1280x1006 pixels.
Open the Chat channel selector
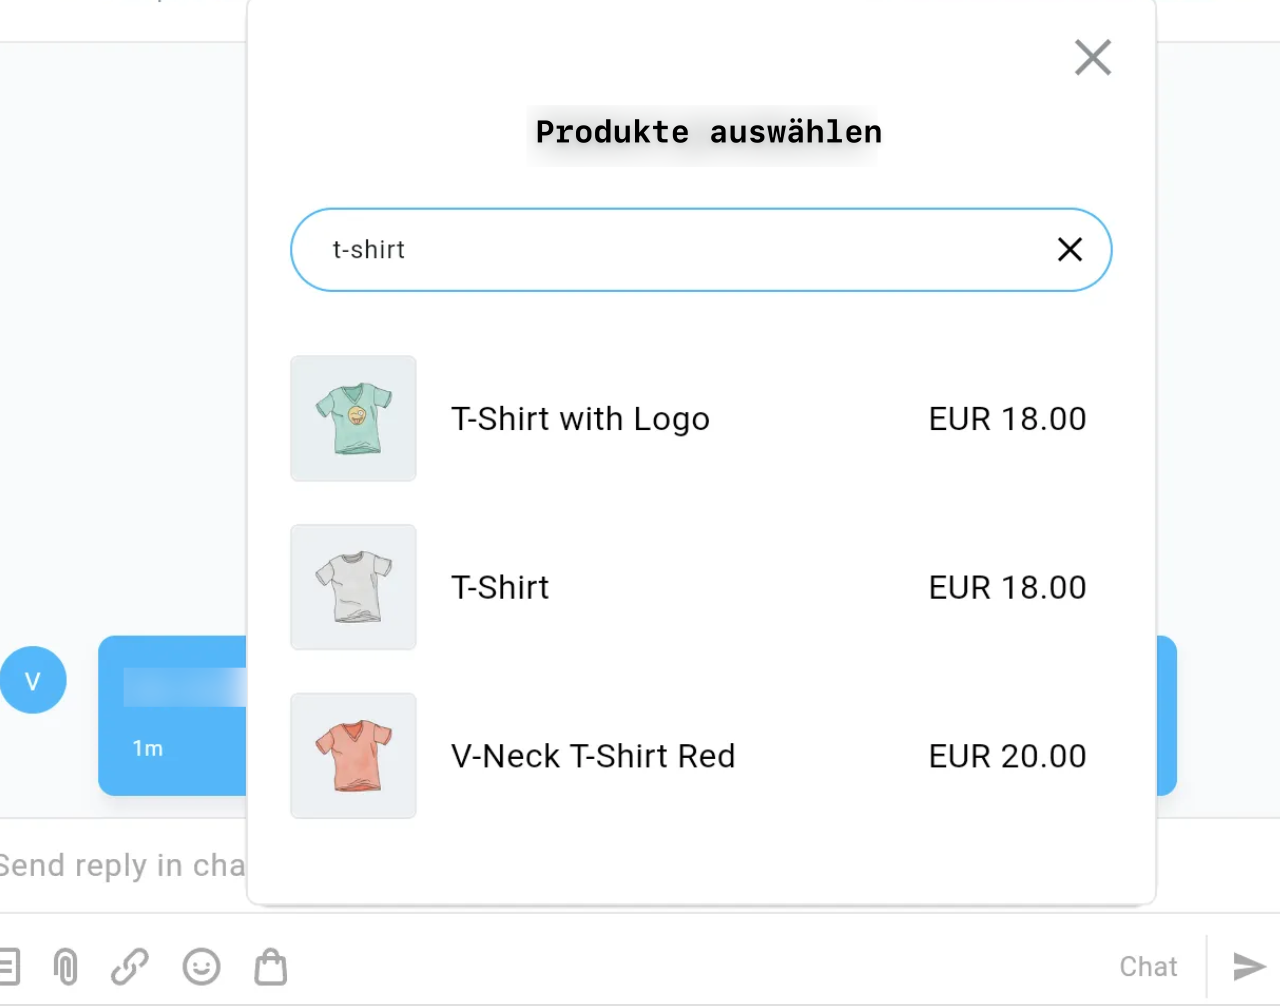(x=1147, y=966)
